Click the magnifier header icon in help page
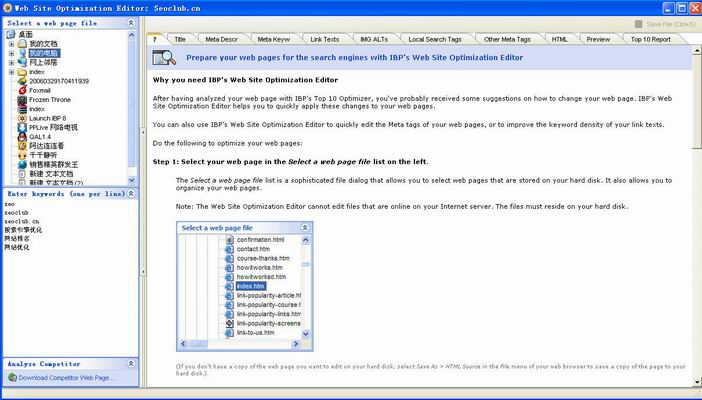 (x=164, y=57)
